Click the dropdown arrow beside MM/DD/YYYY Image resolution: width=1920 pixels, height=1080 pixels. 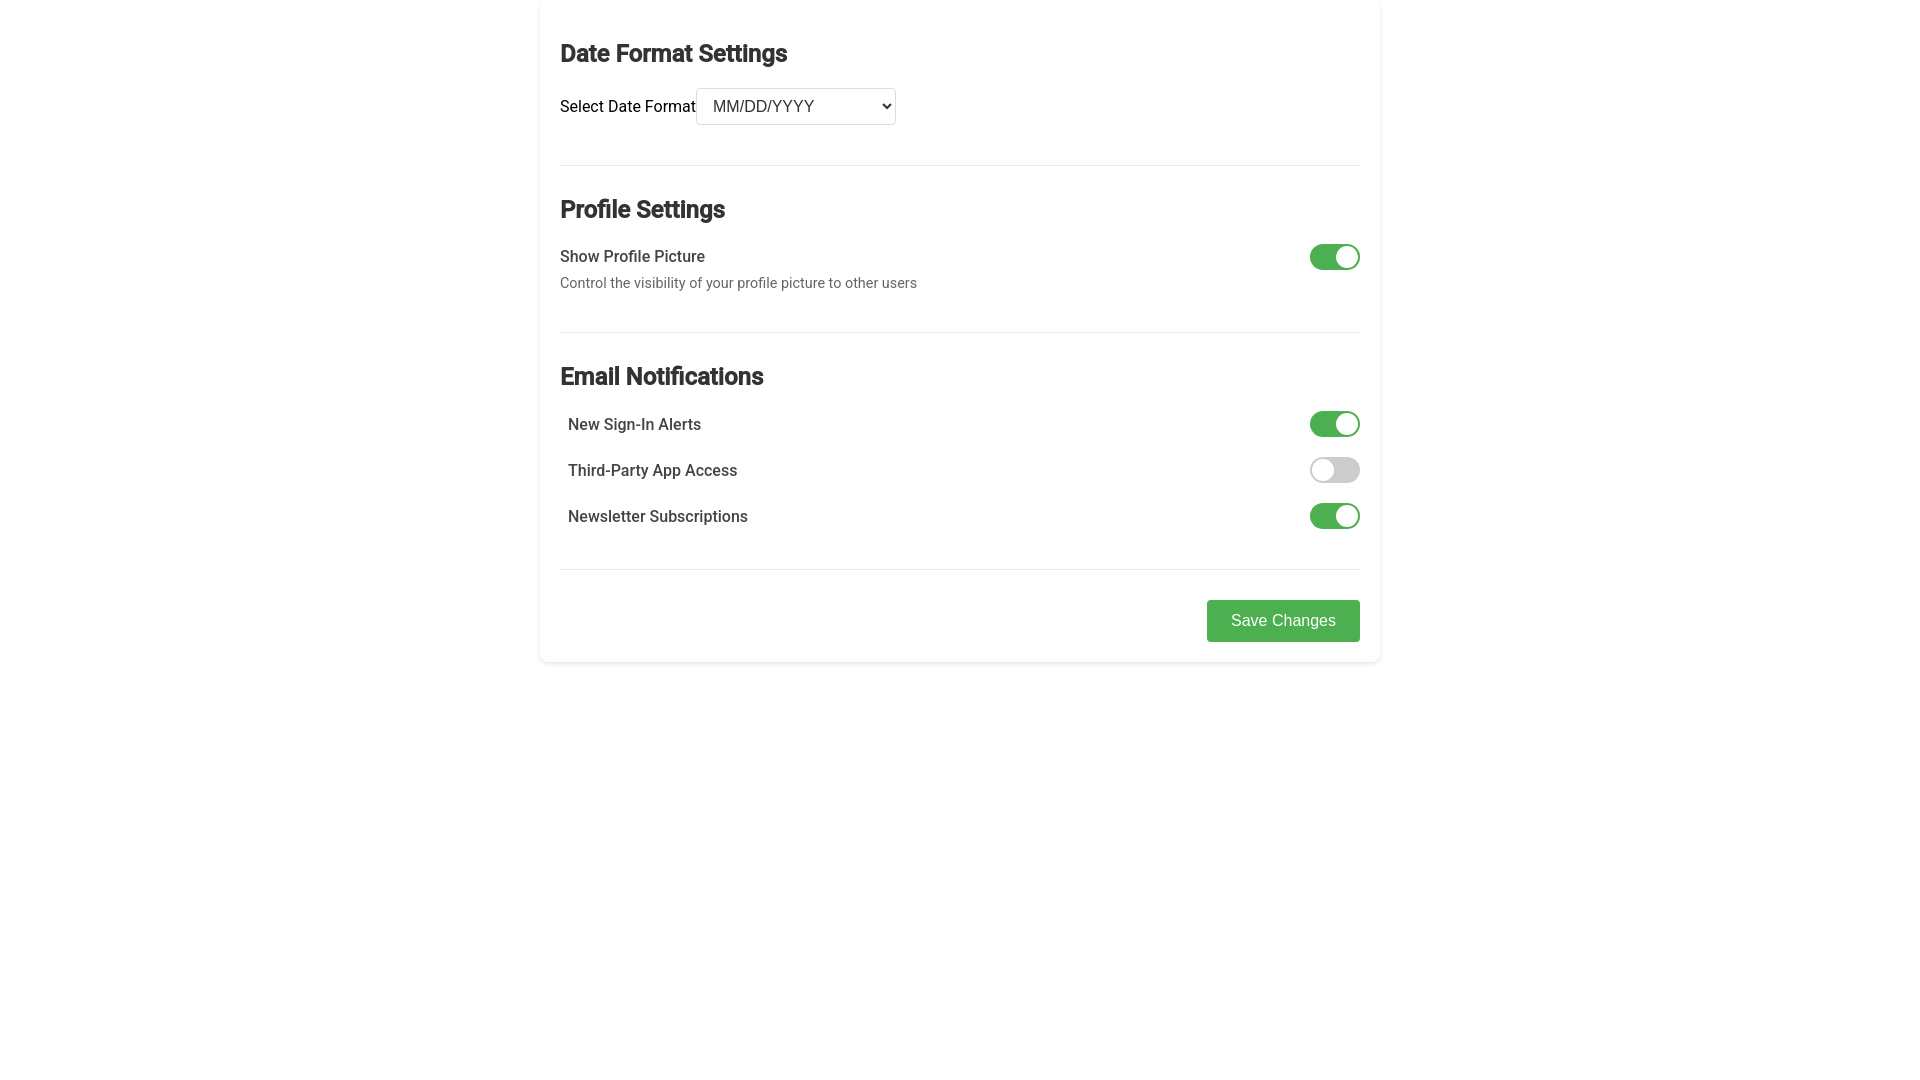tap(879, 106)
